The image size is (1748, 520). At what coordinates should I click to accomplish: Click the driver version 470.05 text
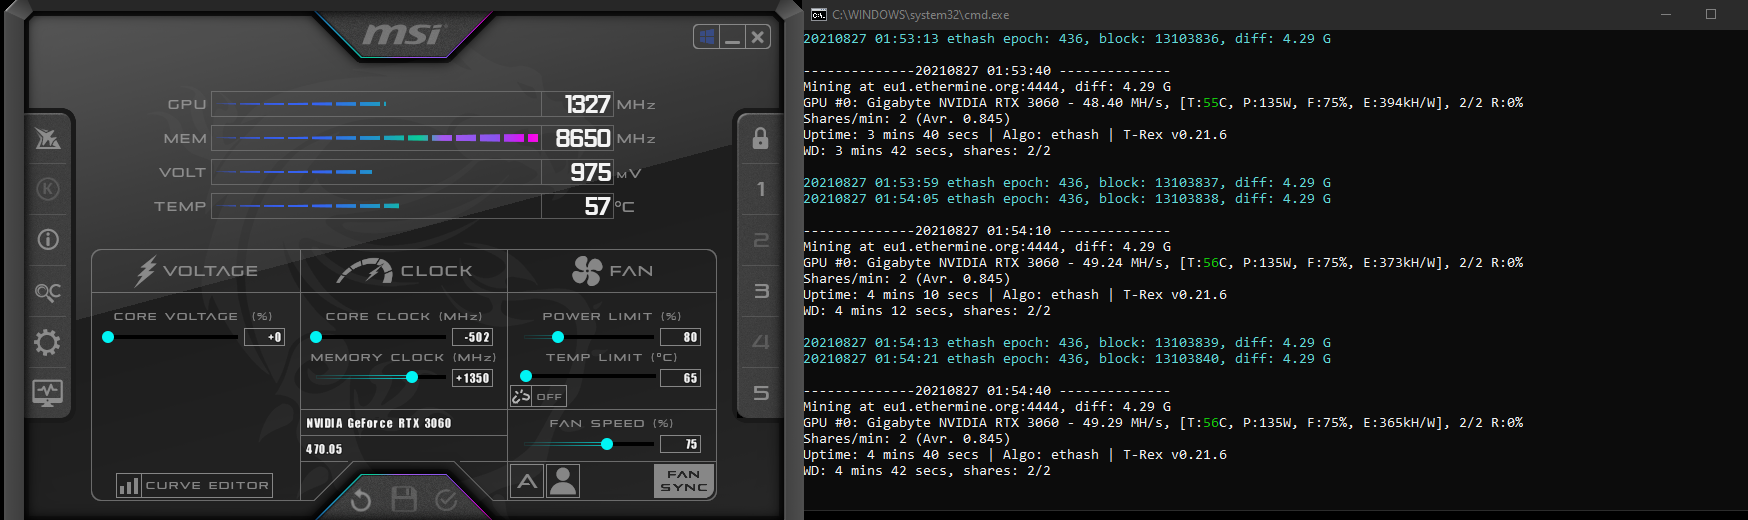click(324, 449)
